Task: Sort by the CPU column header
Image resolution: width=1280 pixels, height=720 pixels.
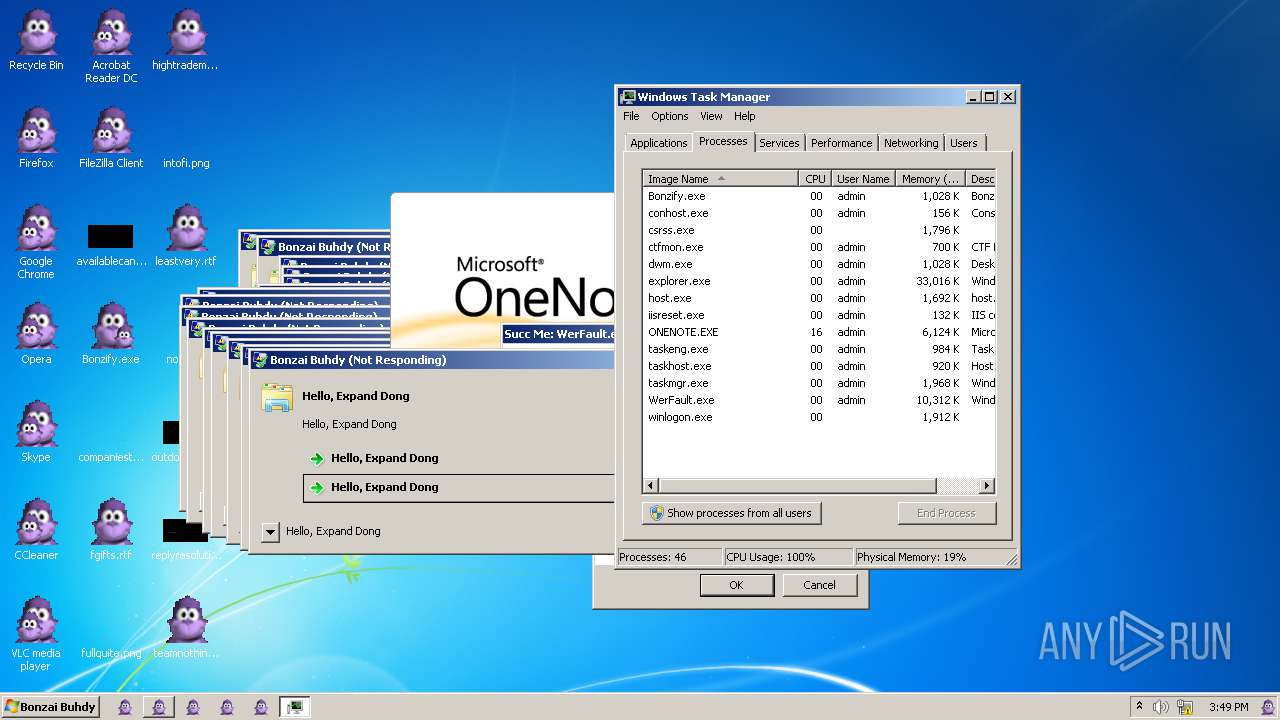Action: (x=815, y=179)
